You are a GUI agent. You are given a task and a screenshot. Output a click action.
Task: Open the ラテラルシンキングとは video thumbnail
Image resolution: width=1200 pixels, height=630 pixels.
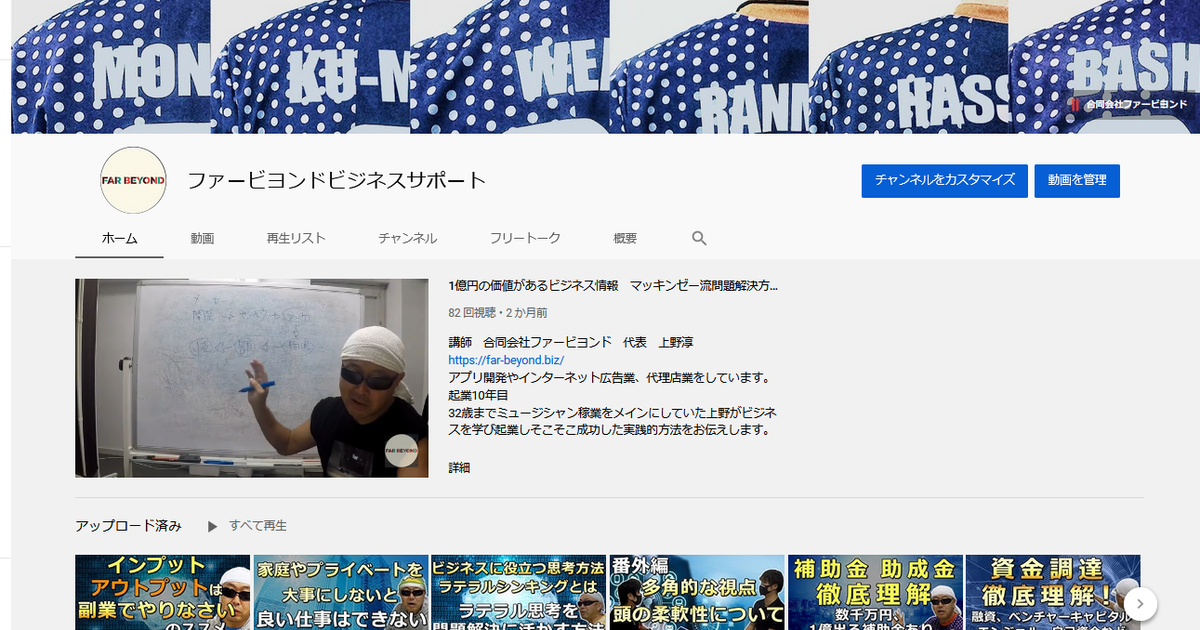pos(519,592)
